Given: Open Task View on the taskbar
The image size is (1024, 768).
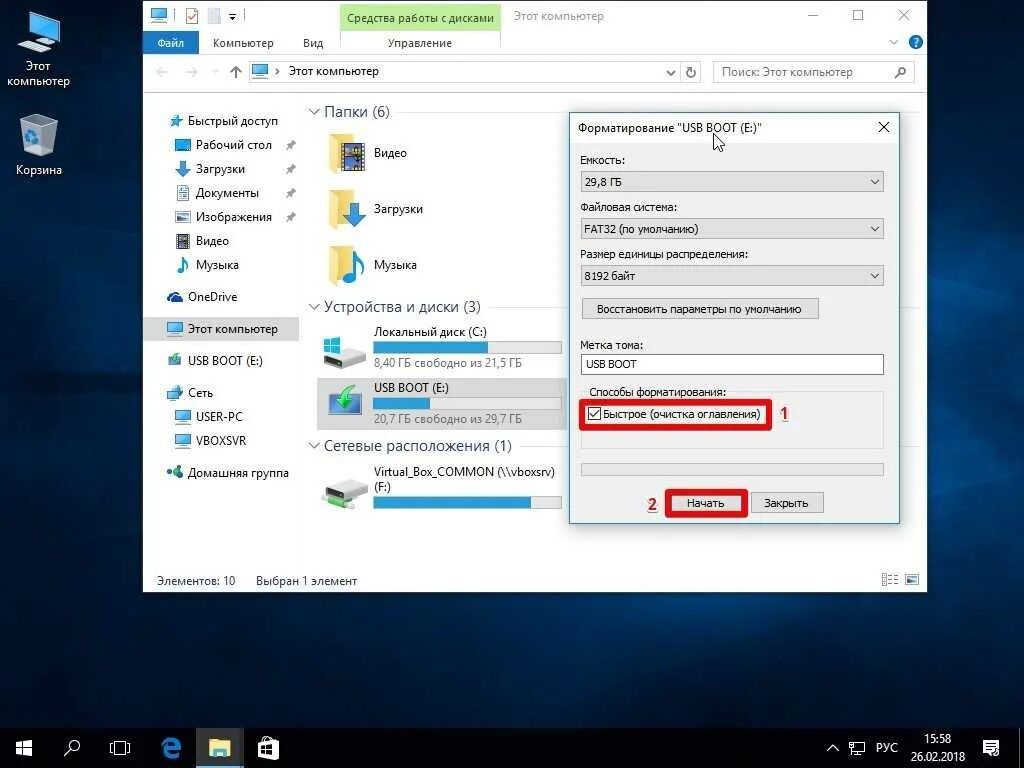Looking at the screenshot, I should [120, 748].
